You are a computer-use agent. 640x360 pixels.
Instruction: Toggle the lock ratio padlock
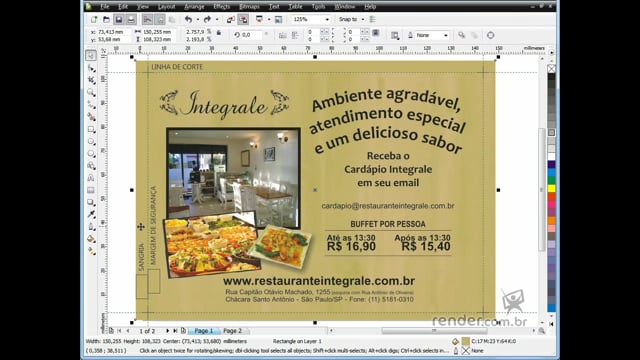pyautogui.click(x=219, y=33)
